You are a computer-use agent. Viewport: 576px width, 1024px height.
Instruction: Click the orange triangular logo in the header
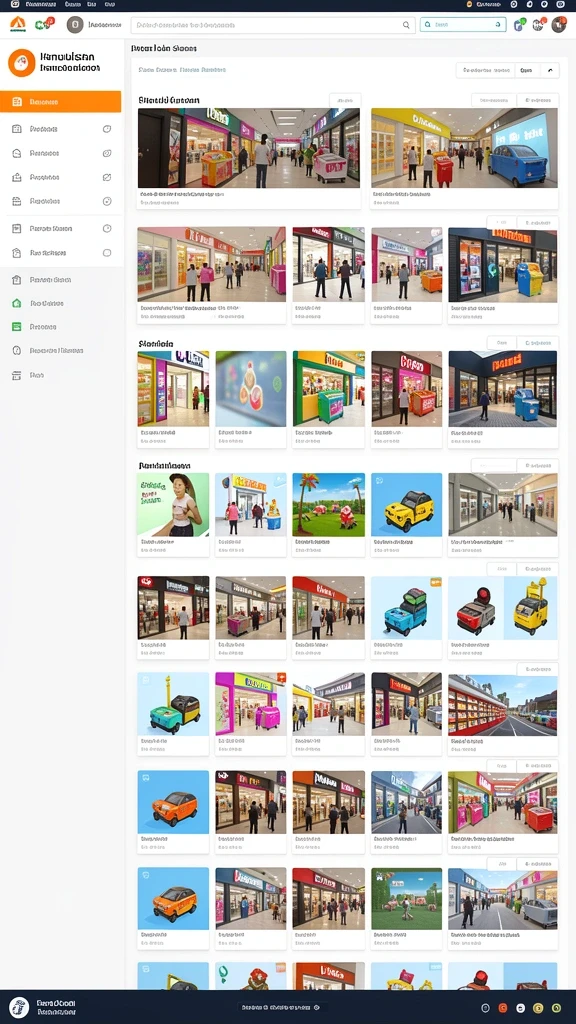[18, 24]
